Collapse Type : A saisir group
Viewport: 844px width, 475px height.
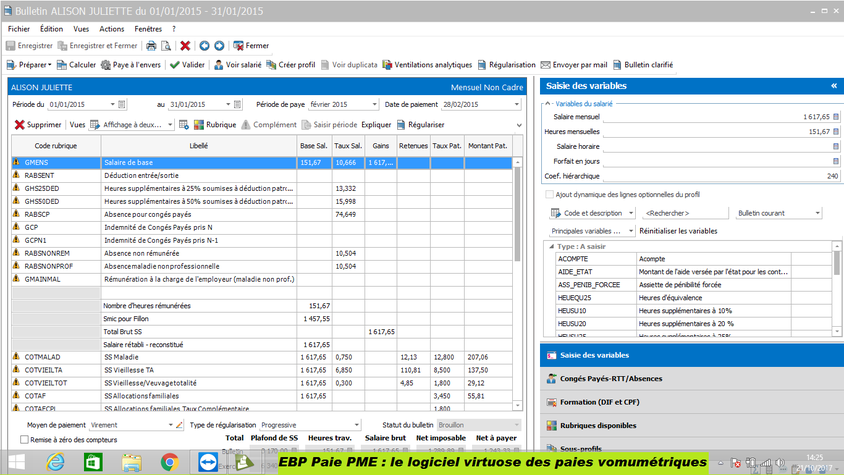[552, 247]
